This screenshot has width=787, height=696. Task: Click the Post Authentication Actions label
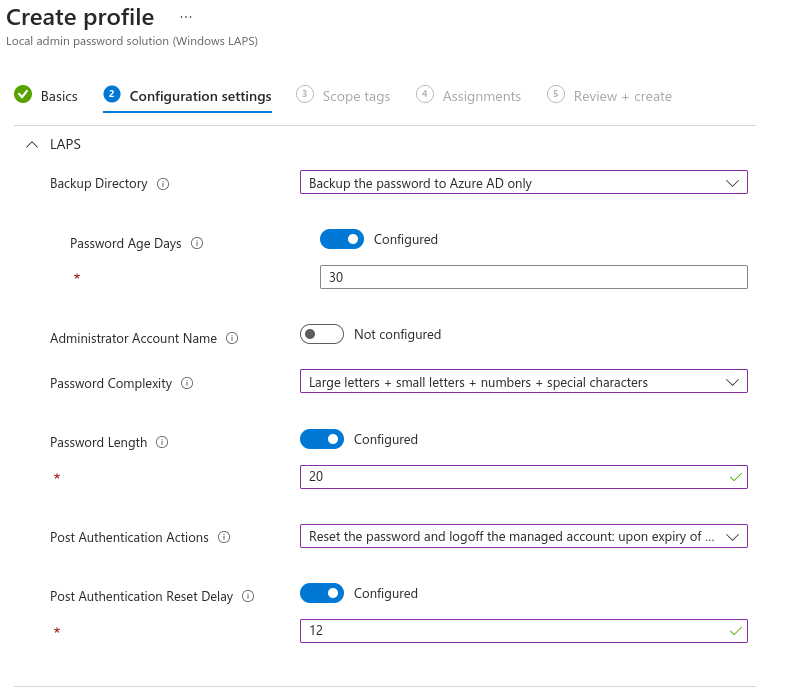(x=129, y=537)
